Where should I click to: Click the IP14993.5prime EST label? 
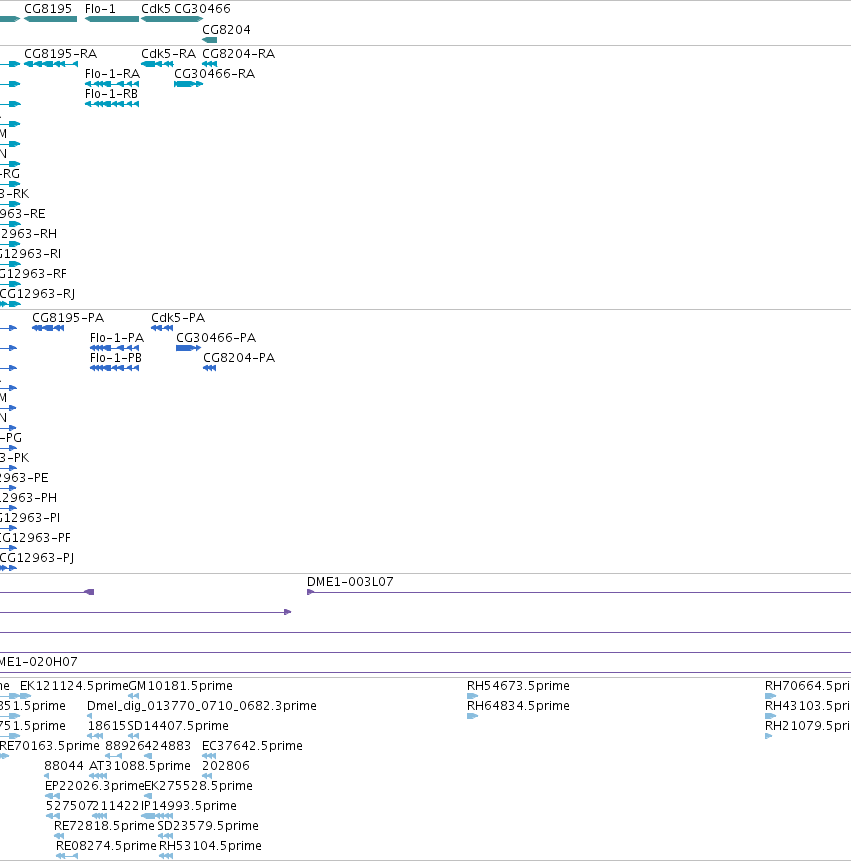[x=189, y=806]
